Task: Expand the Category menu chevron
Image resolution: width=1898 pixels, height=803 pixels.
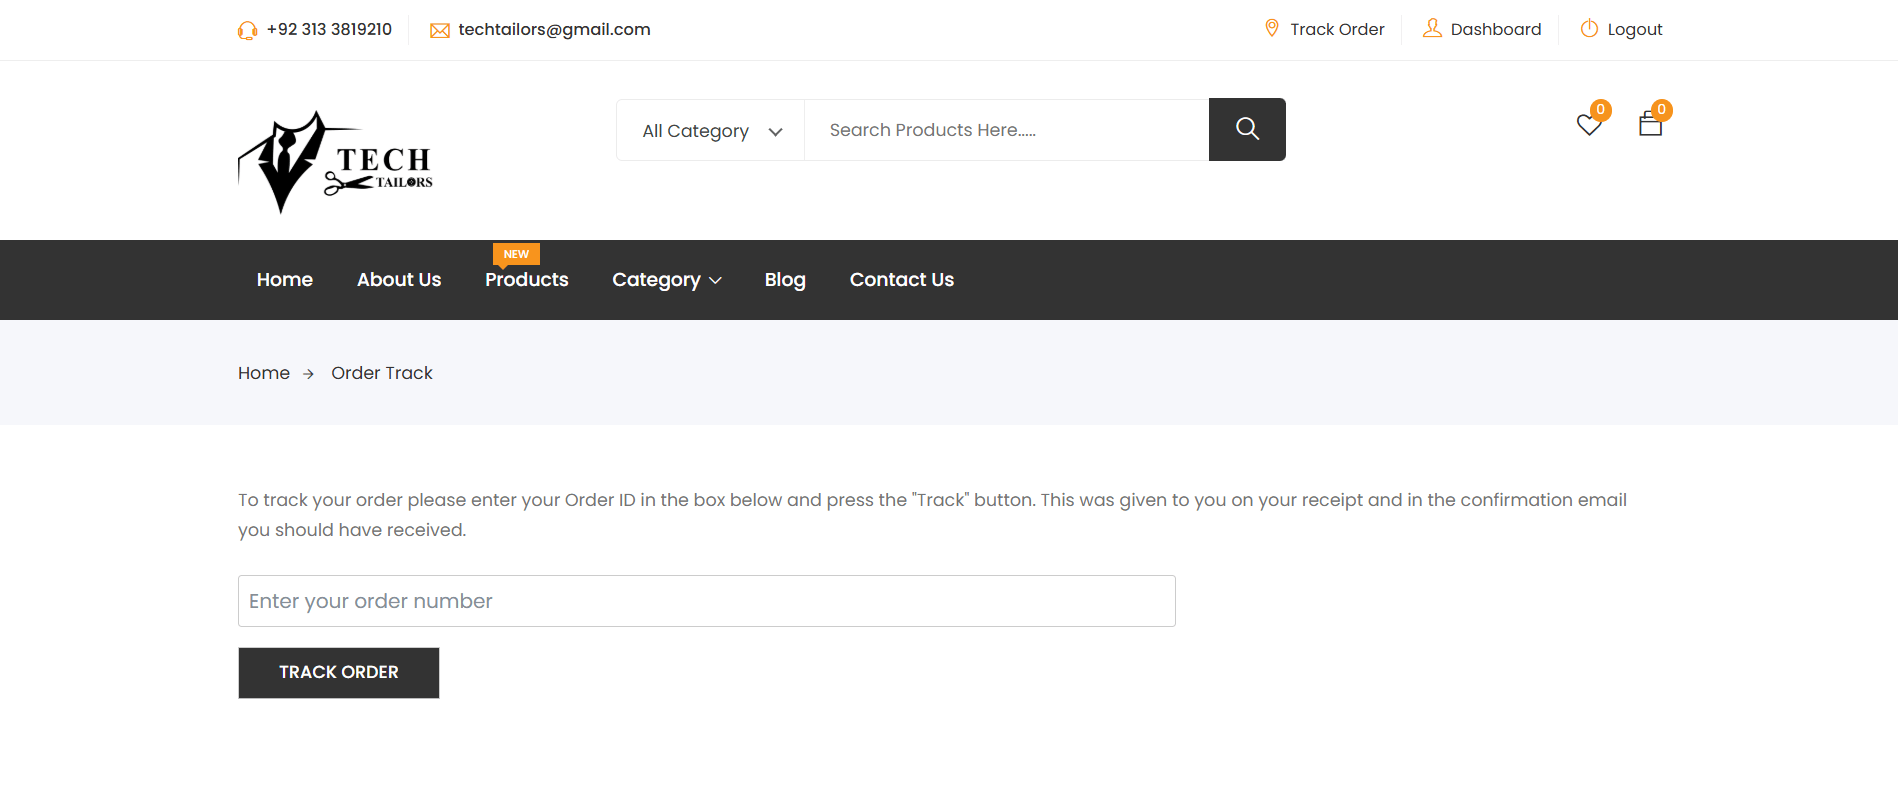Action: click(715, 281)
